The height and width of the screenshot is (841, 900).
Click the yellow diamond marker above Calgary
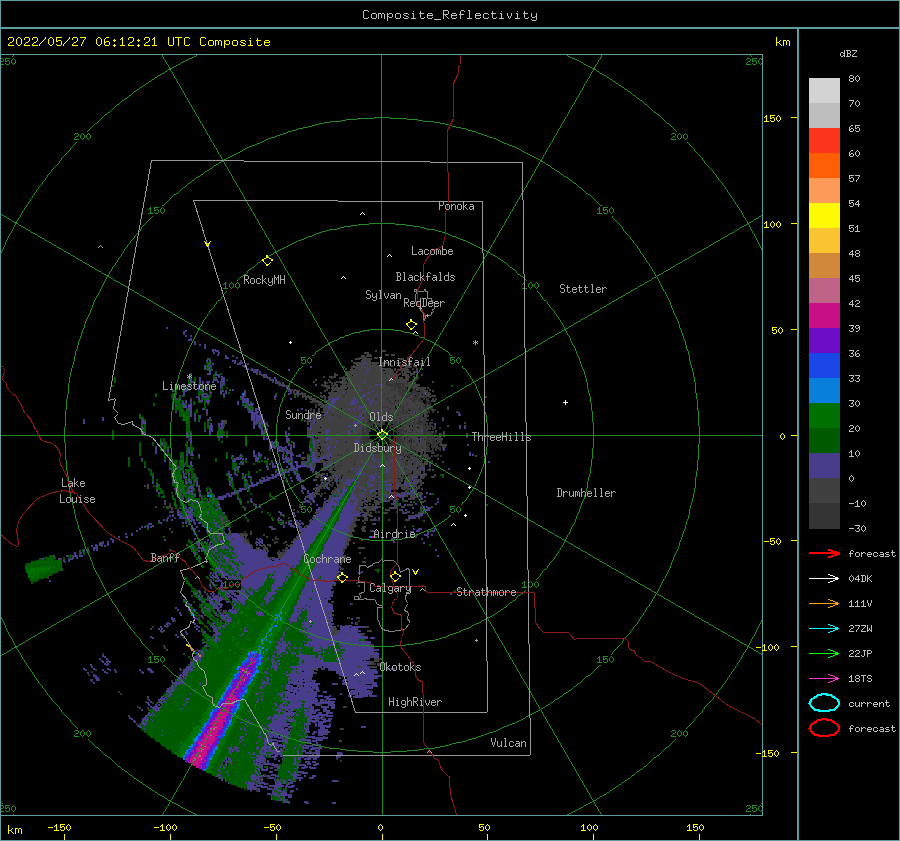point(395,576)
